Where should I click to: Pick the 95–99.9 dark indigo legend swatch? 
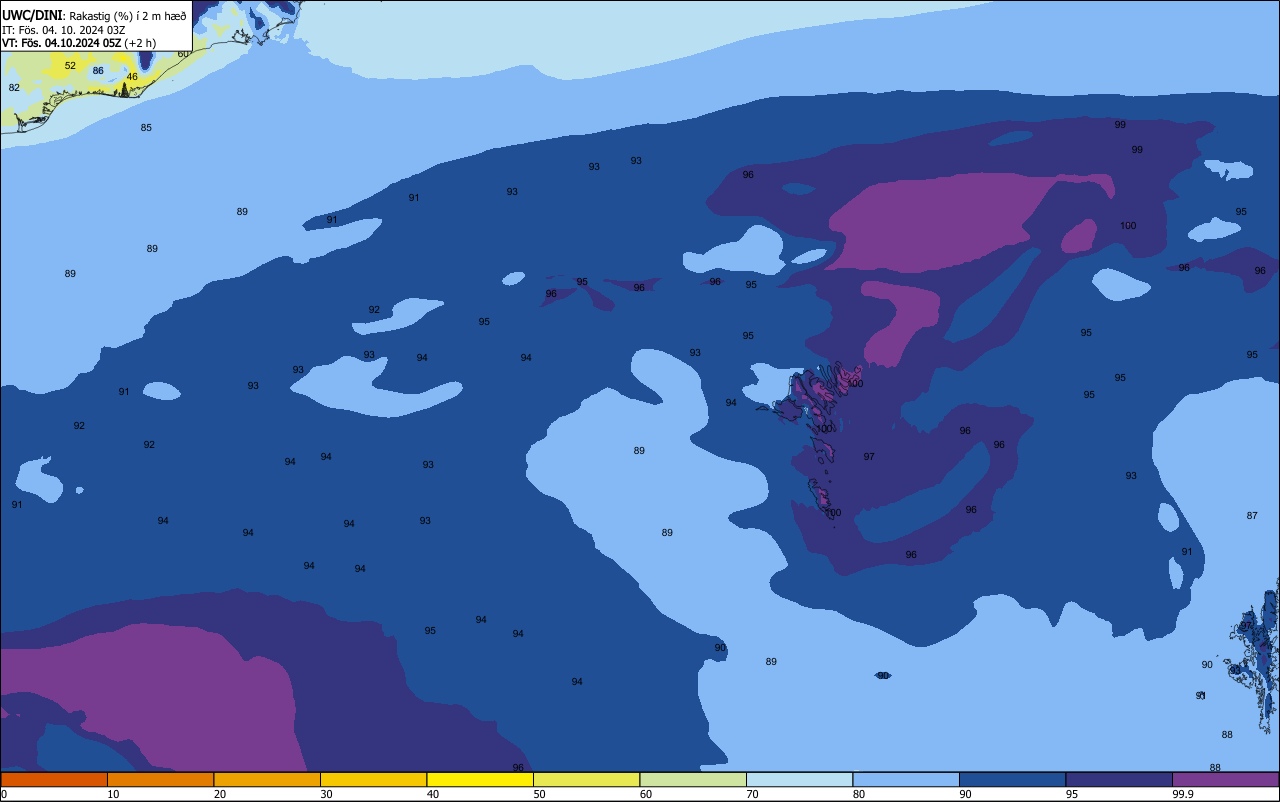pos(1119,779)
